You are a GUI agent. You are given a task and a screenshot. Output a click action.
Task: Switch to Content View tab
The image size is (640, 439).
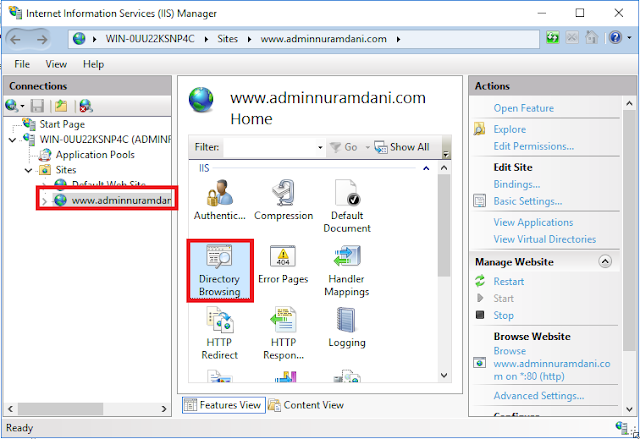click(306, 405)
